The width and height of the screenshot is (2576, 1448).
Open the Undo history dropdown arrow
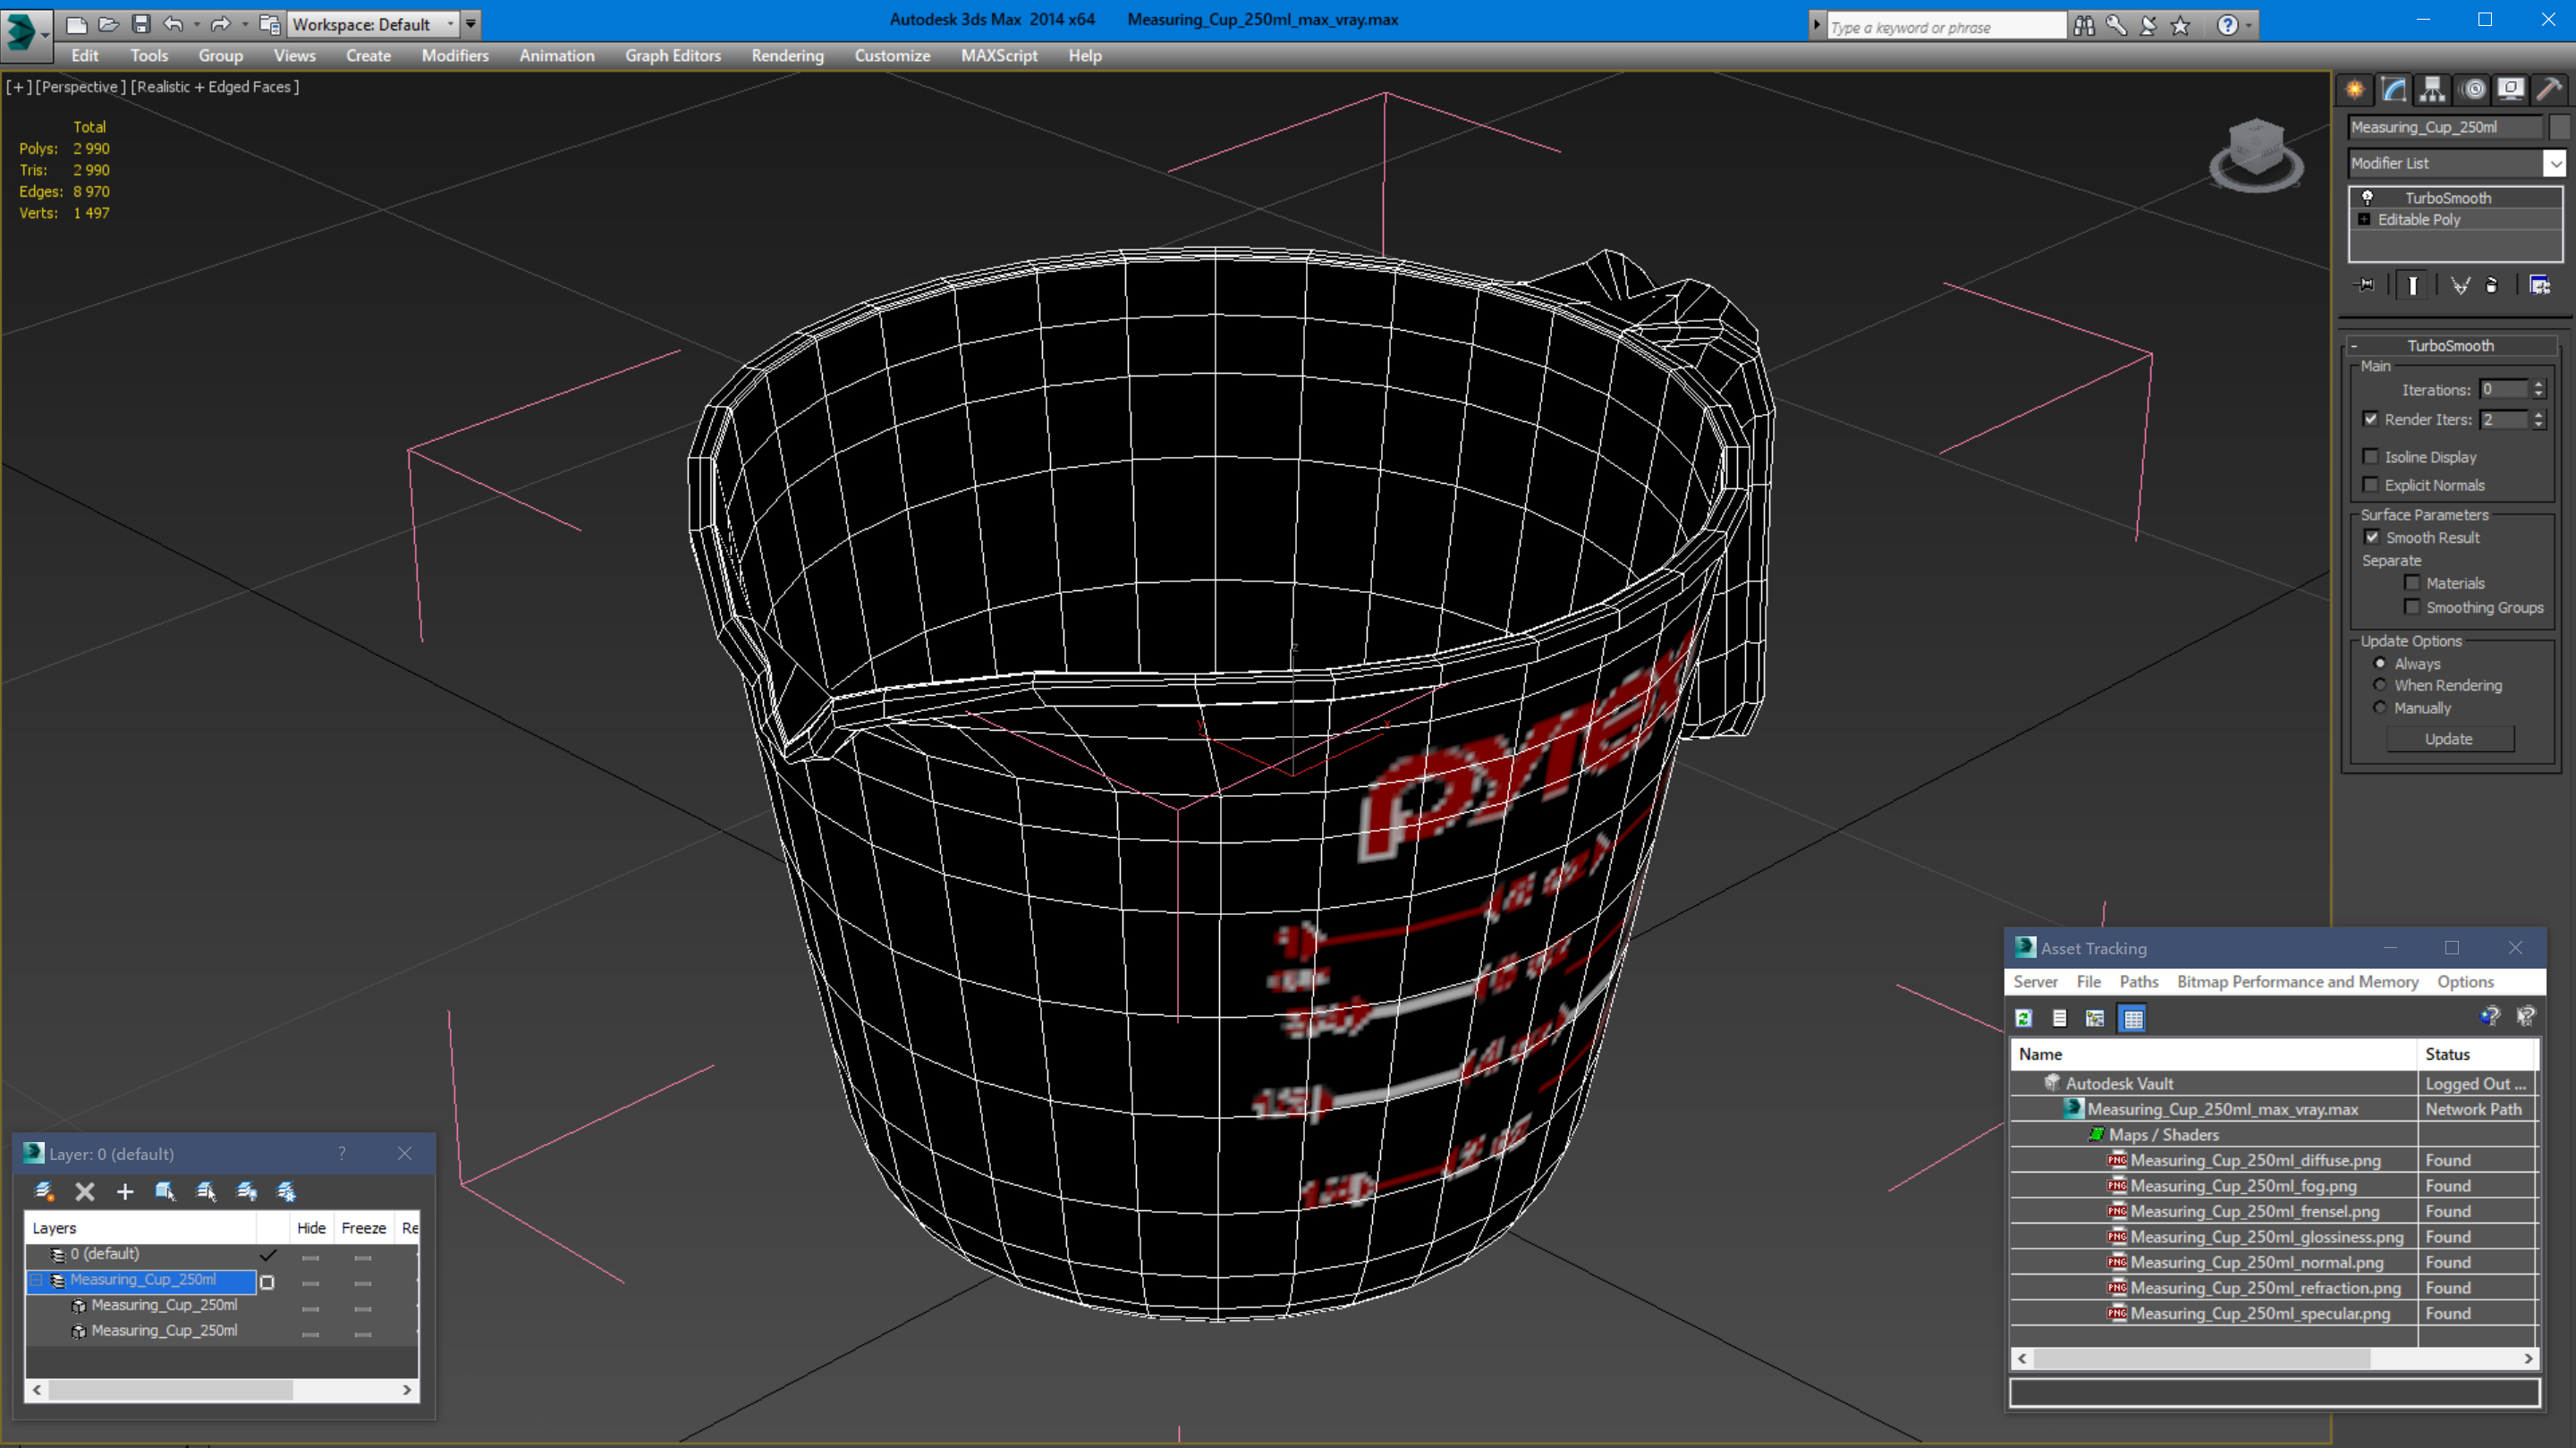click(x=196, y=24)
